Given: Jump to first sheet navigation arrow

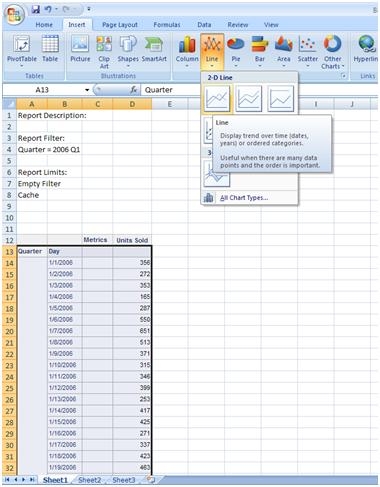Looking at the screenshot, I should pos(7,480).
